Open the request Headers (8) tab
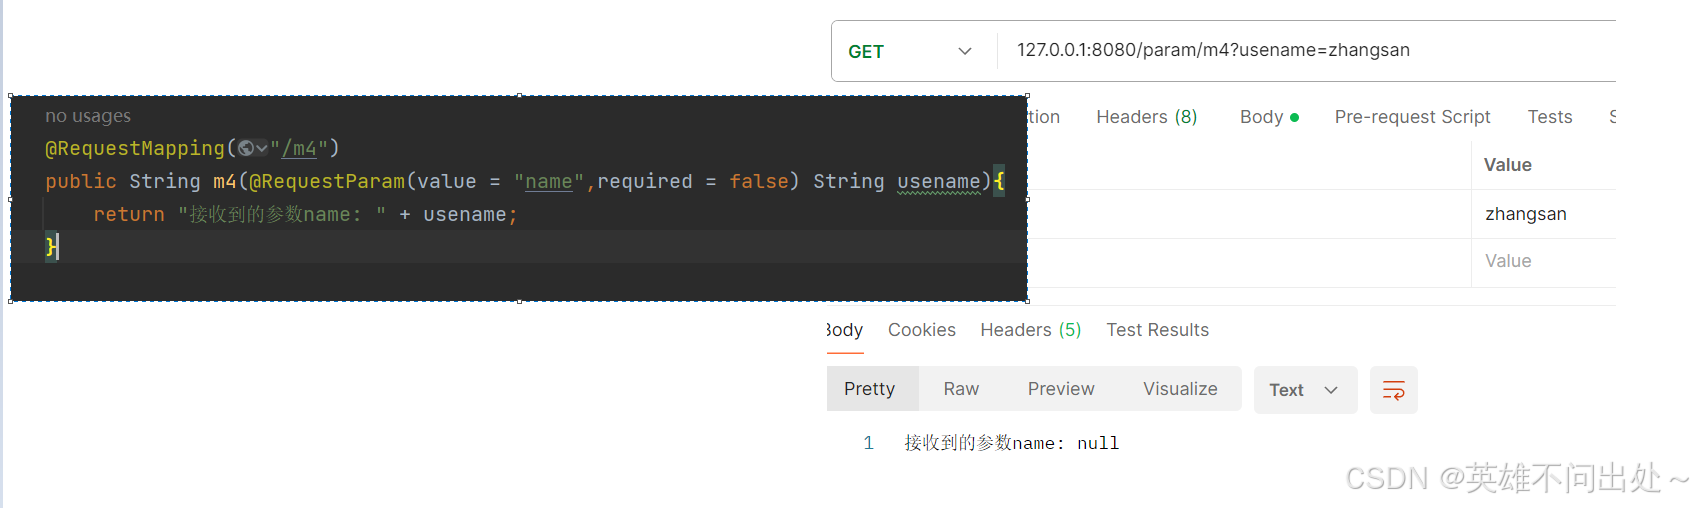The image size is (1699, 508). (x=1146, y=117)
